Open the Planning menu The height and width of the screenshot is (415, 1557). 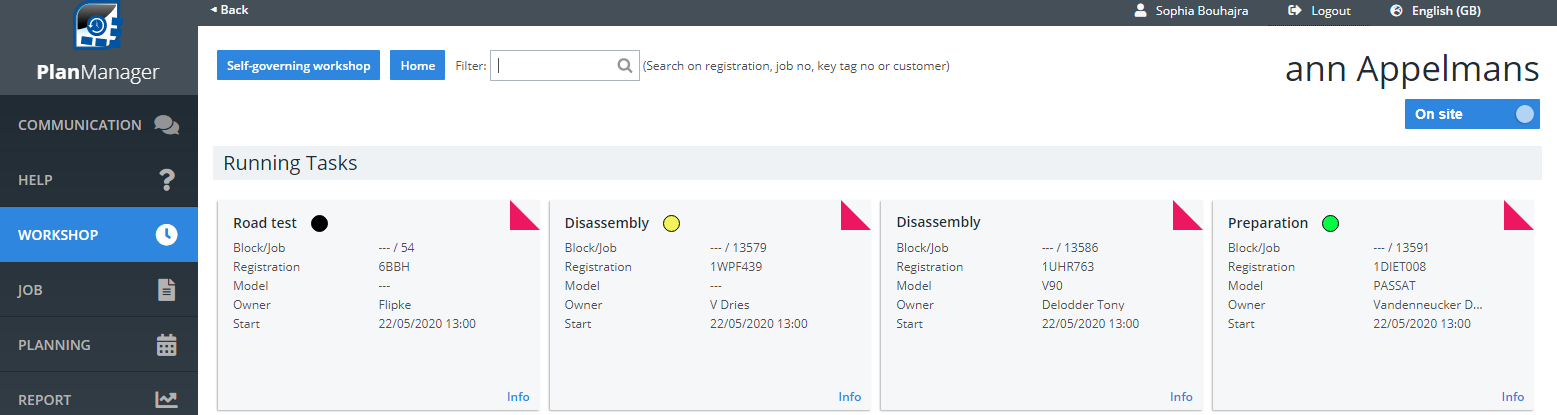pos(99,345)
